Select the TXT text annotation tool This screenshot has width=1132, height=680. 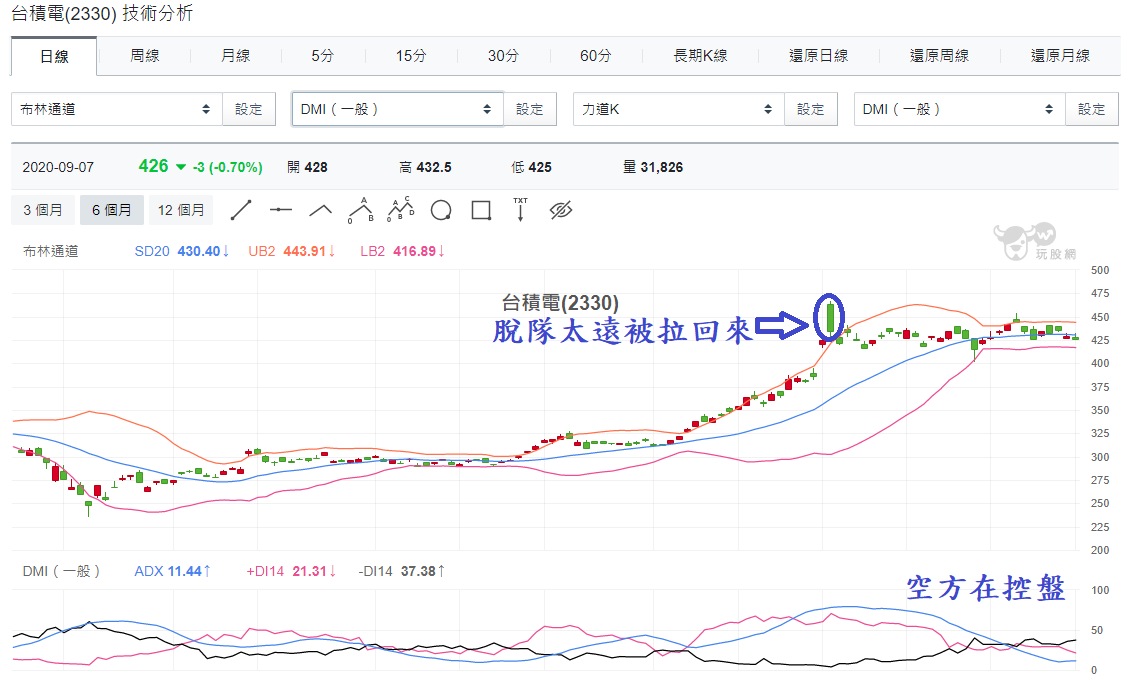click(521, 209)
